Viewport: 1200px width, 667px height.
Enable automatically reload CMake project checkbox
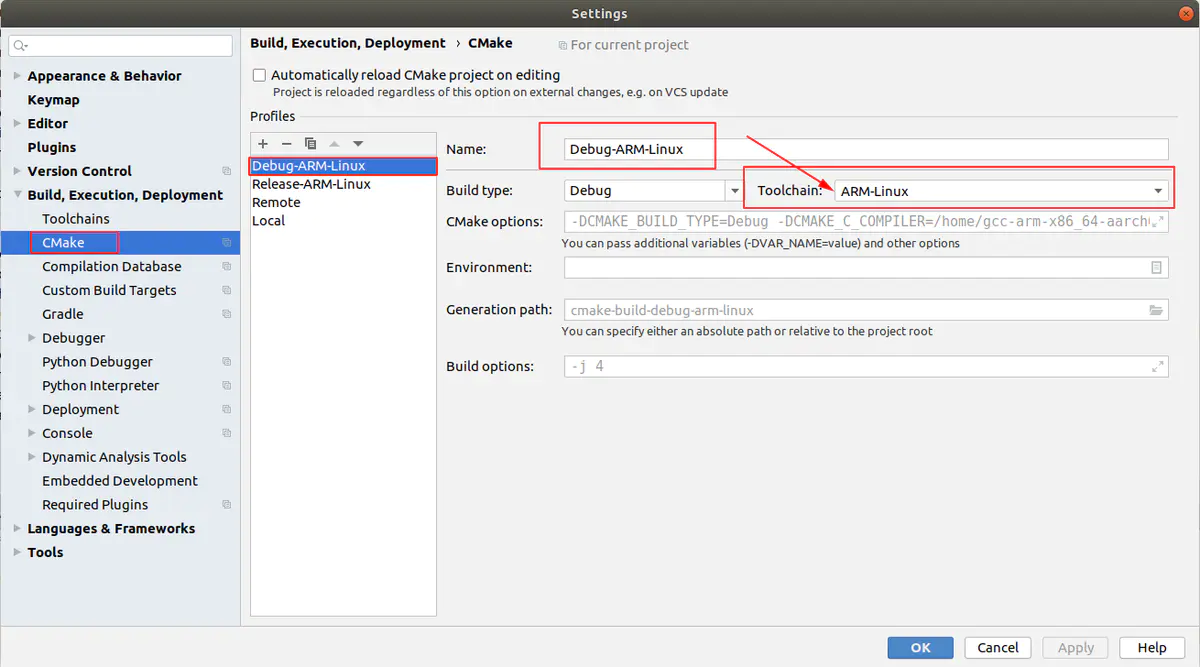point(260,75)
